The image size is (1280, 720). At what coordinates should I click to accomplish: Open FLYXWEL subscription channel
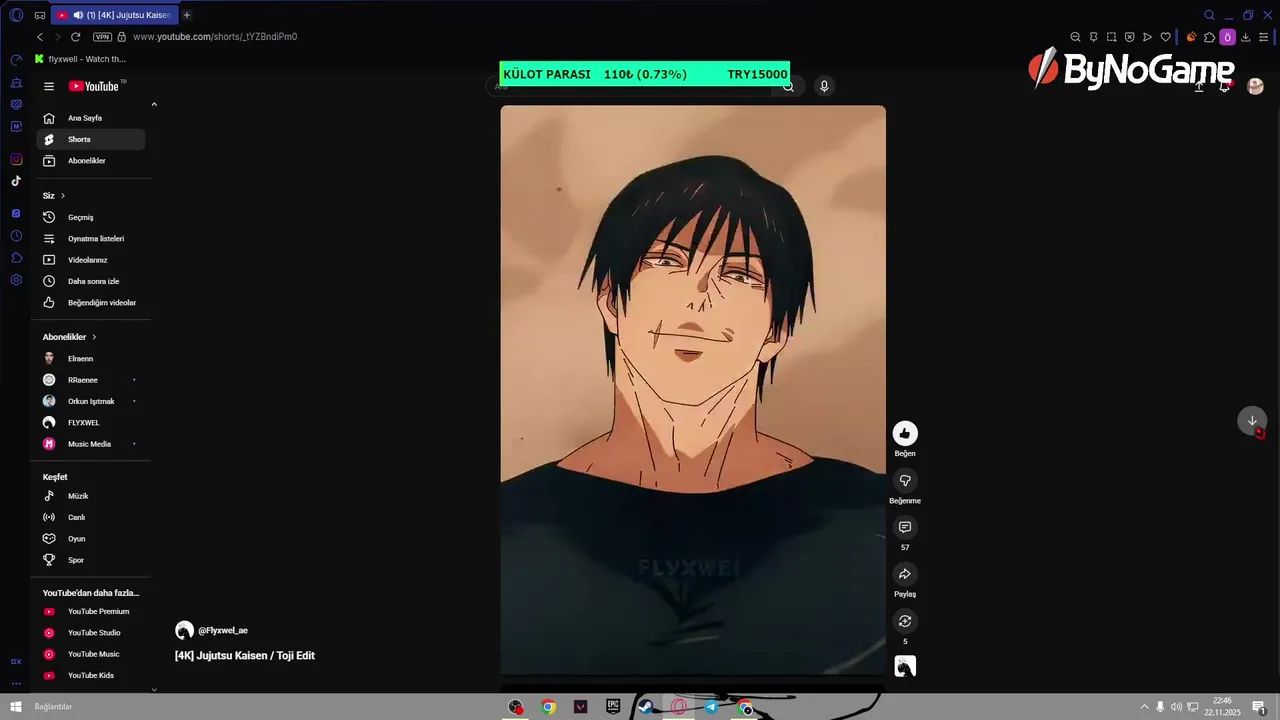pos(91,422)
